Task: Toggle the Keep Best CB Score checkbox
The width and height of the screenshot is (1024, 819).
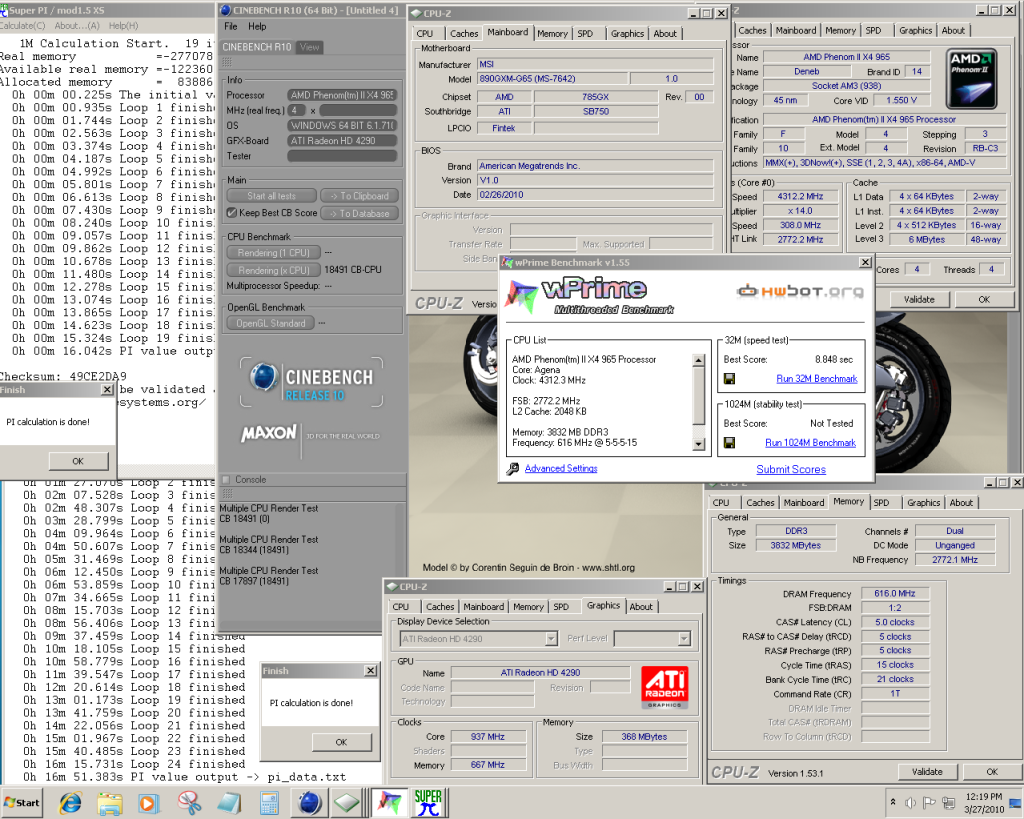Action: (232, 213)
